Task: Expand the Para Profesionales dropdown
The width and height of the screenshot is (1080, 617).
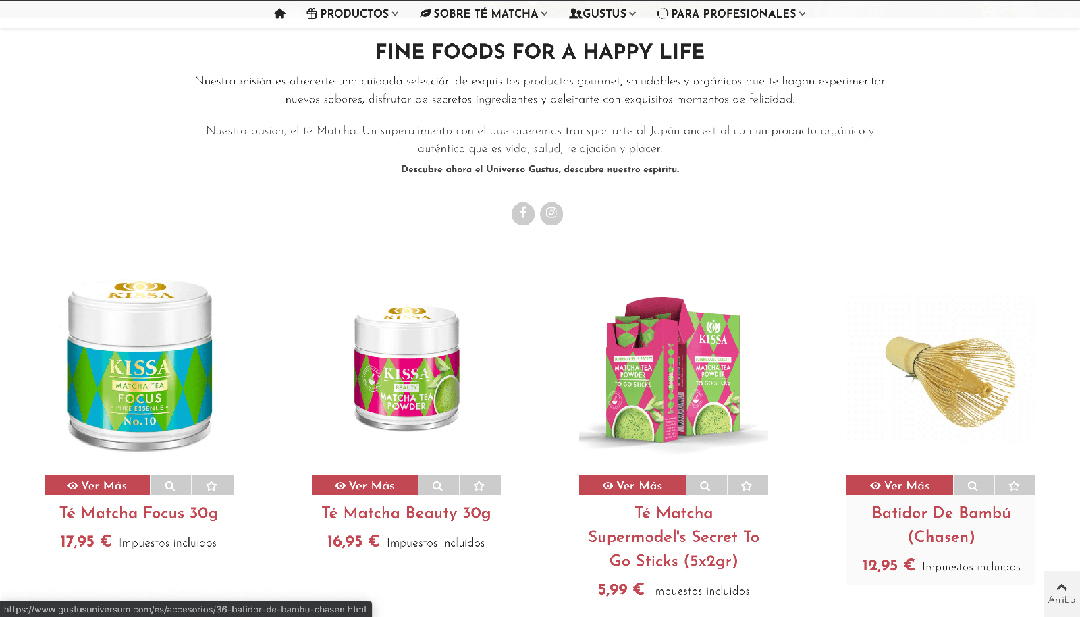Action: point(731,14)
